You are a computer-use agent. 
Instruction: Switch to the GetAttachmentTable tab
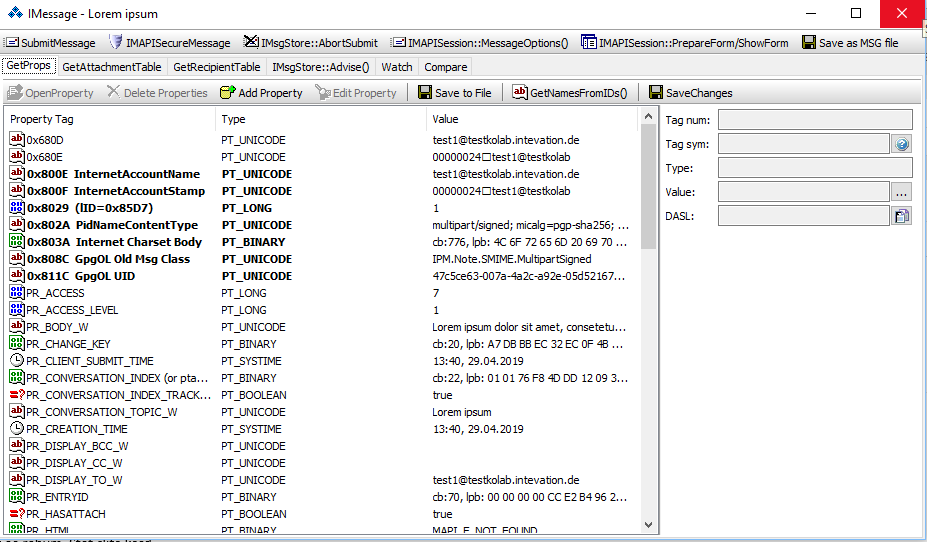[111, 67]
